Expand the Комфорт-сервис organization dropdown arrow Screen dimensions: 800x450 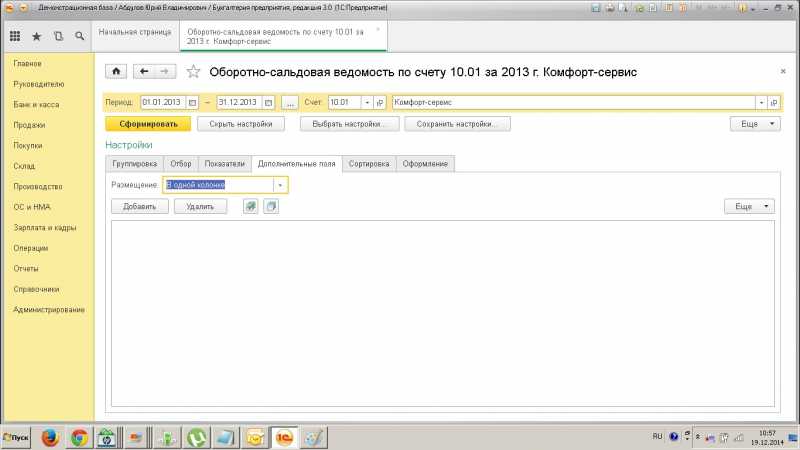(x=761, y=103)
